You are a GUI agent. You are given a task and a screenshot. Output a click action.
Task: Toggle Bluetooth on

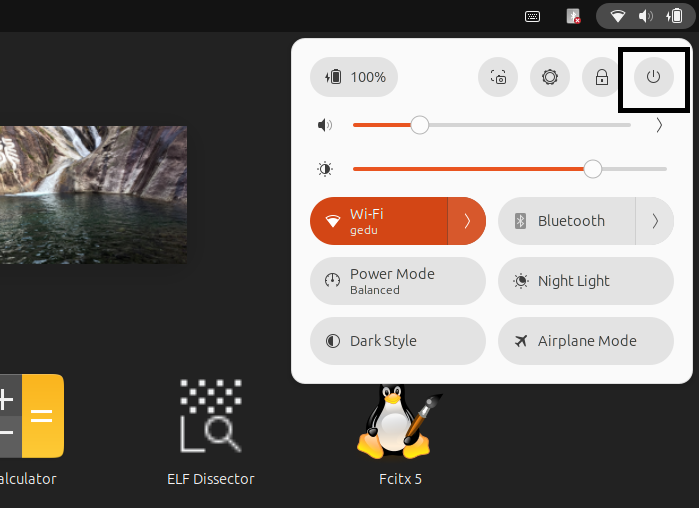click(x=567, y=221)
